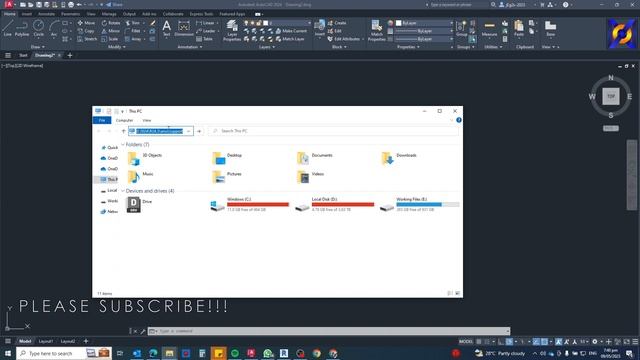Click the AutoCAD command line input

[x=329, y=331]
